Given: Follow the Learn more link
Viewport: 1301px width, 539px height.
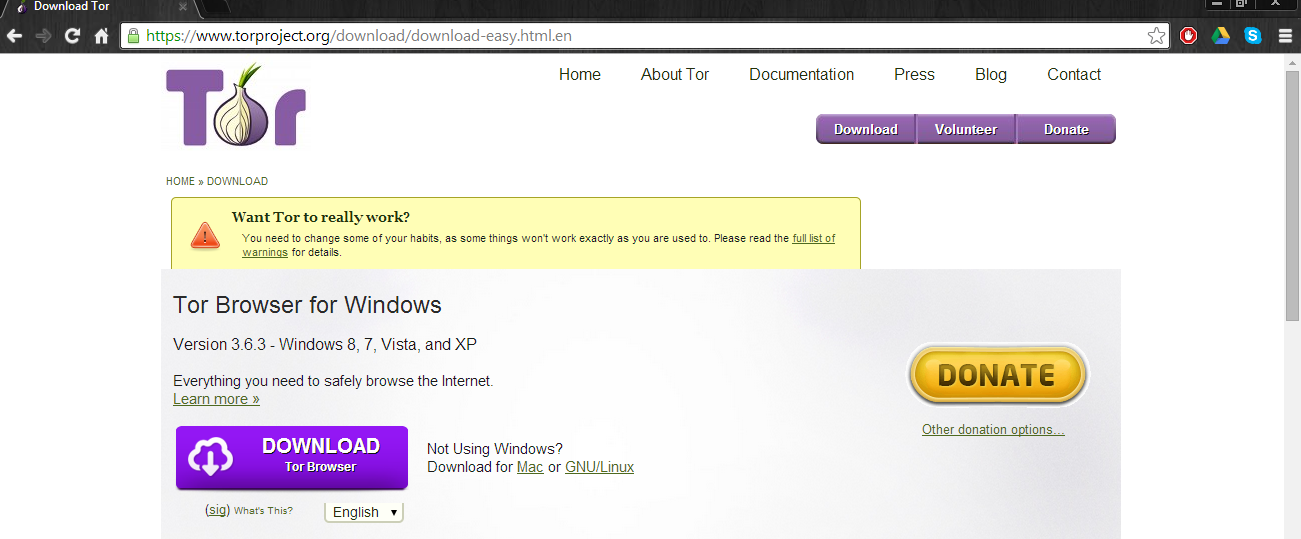Looking at the screenshot, I should (x=216, y=399).
